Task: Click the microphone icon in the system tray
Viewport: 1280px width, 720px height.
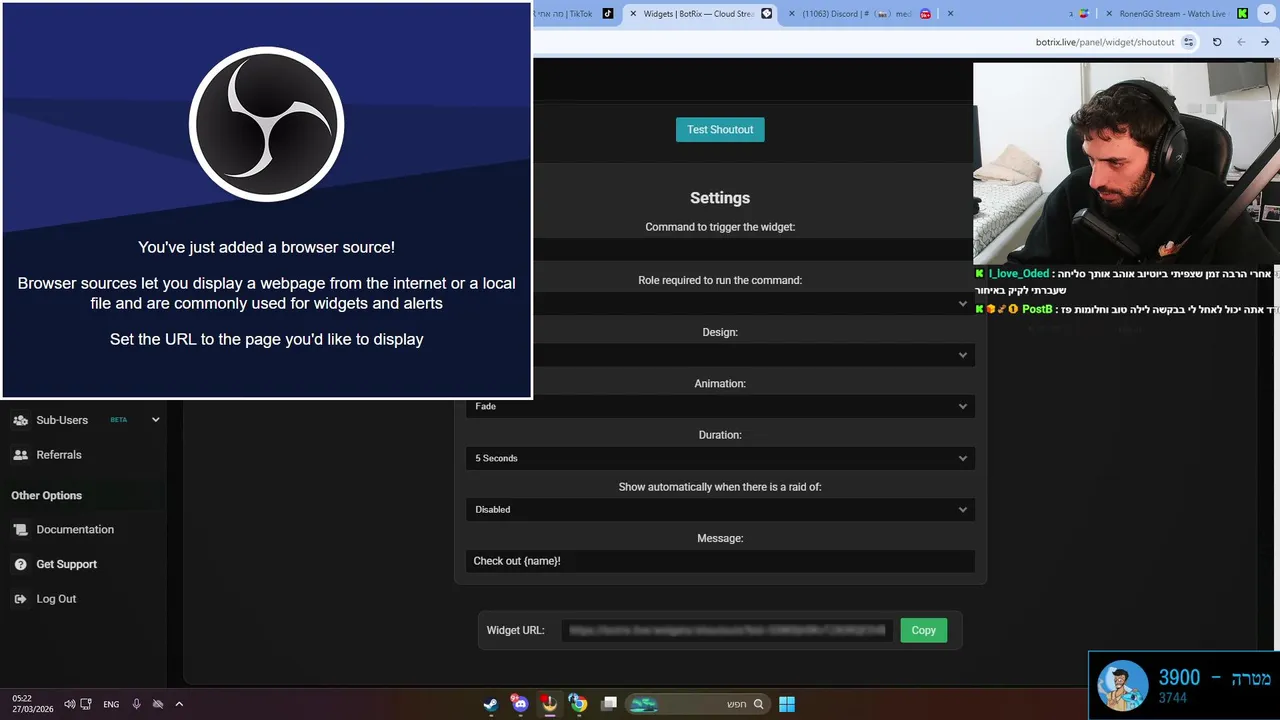Action: [x=137, y=704]
